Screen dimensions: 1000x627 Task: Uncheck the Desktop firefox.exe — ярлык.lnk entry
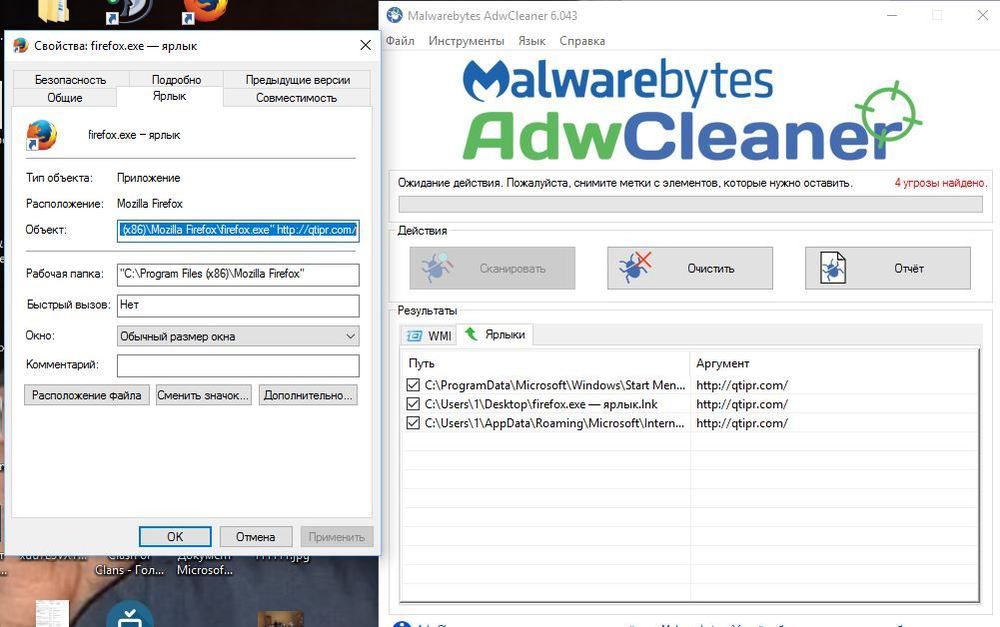coord(413,404)
